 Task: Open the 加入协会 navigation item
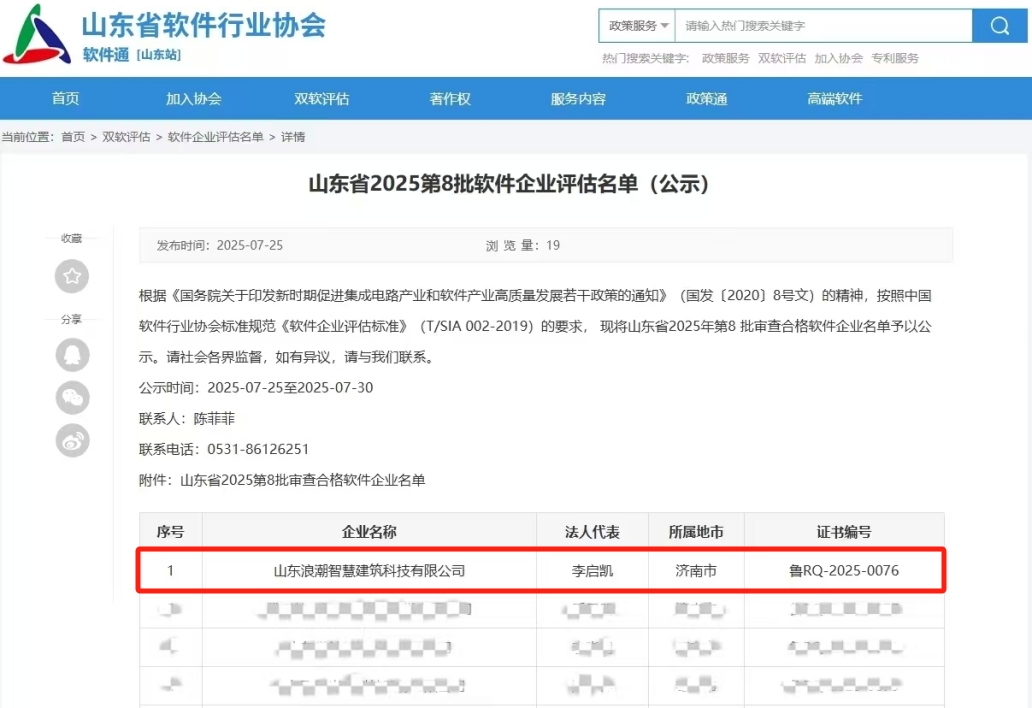pos(194,99)
